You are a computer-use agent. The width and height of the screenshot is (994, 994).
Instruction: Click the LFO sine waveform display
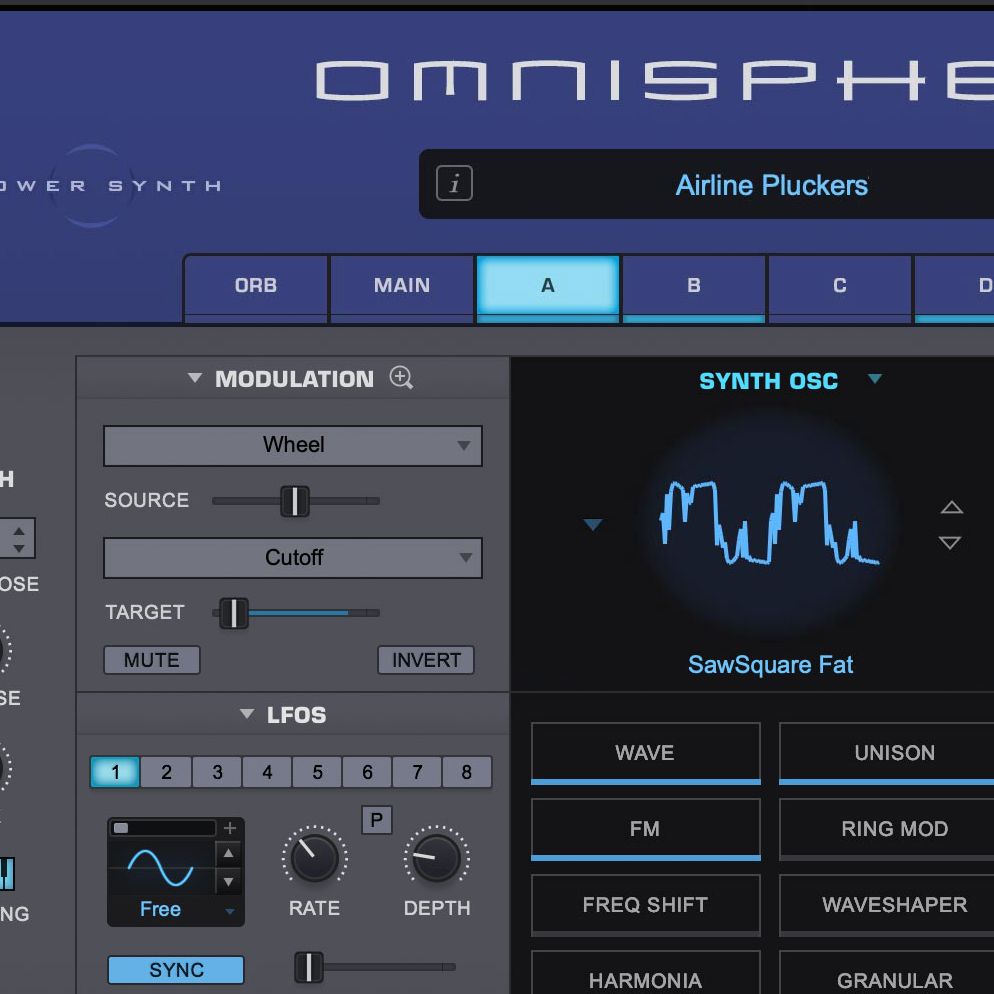161,867
